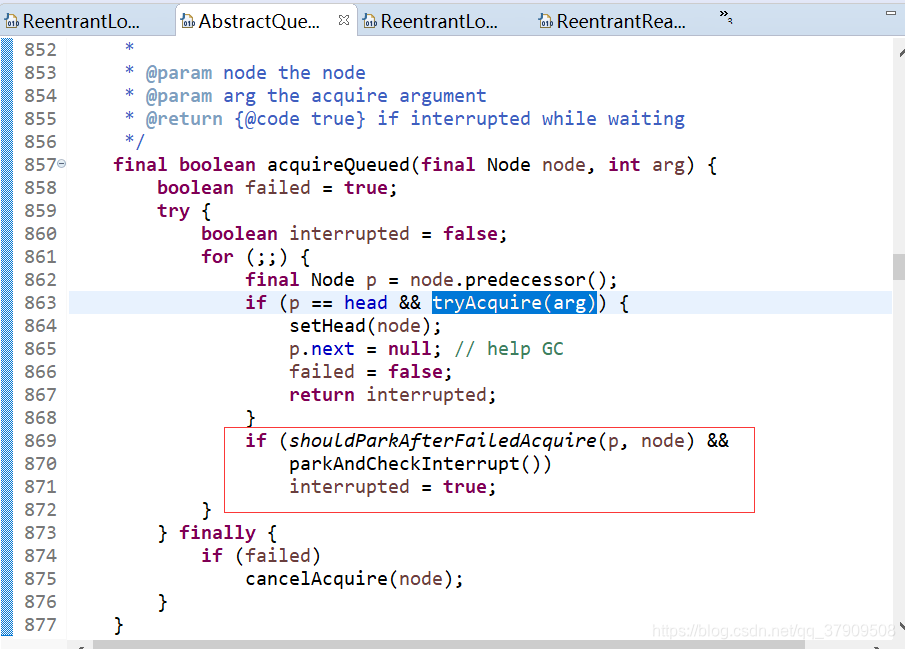This screenshot has height=649, width=905.
Task: Click line number 863 in the gutter
Action: [40, 303]
